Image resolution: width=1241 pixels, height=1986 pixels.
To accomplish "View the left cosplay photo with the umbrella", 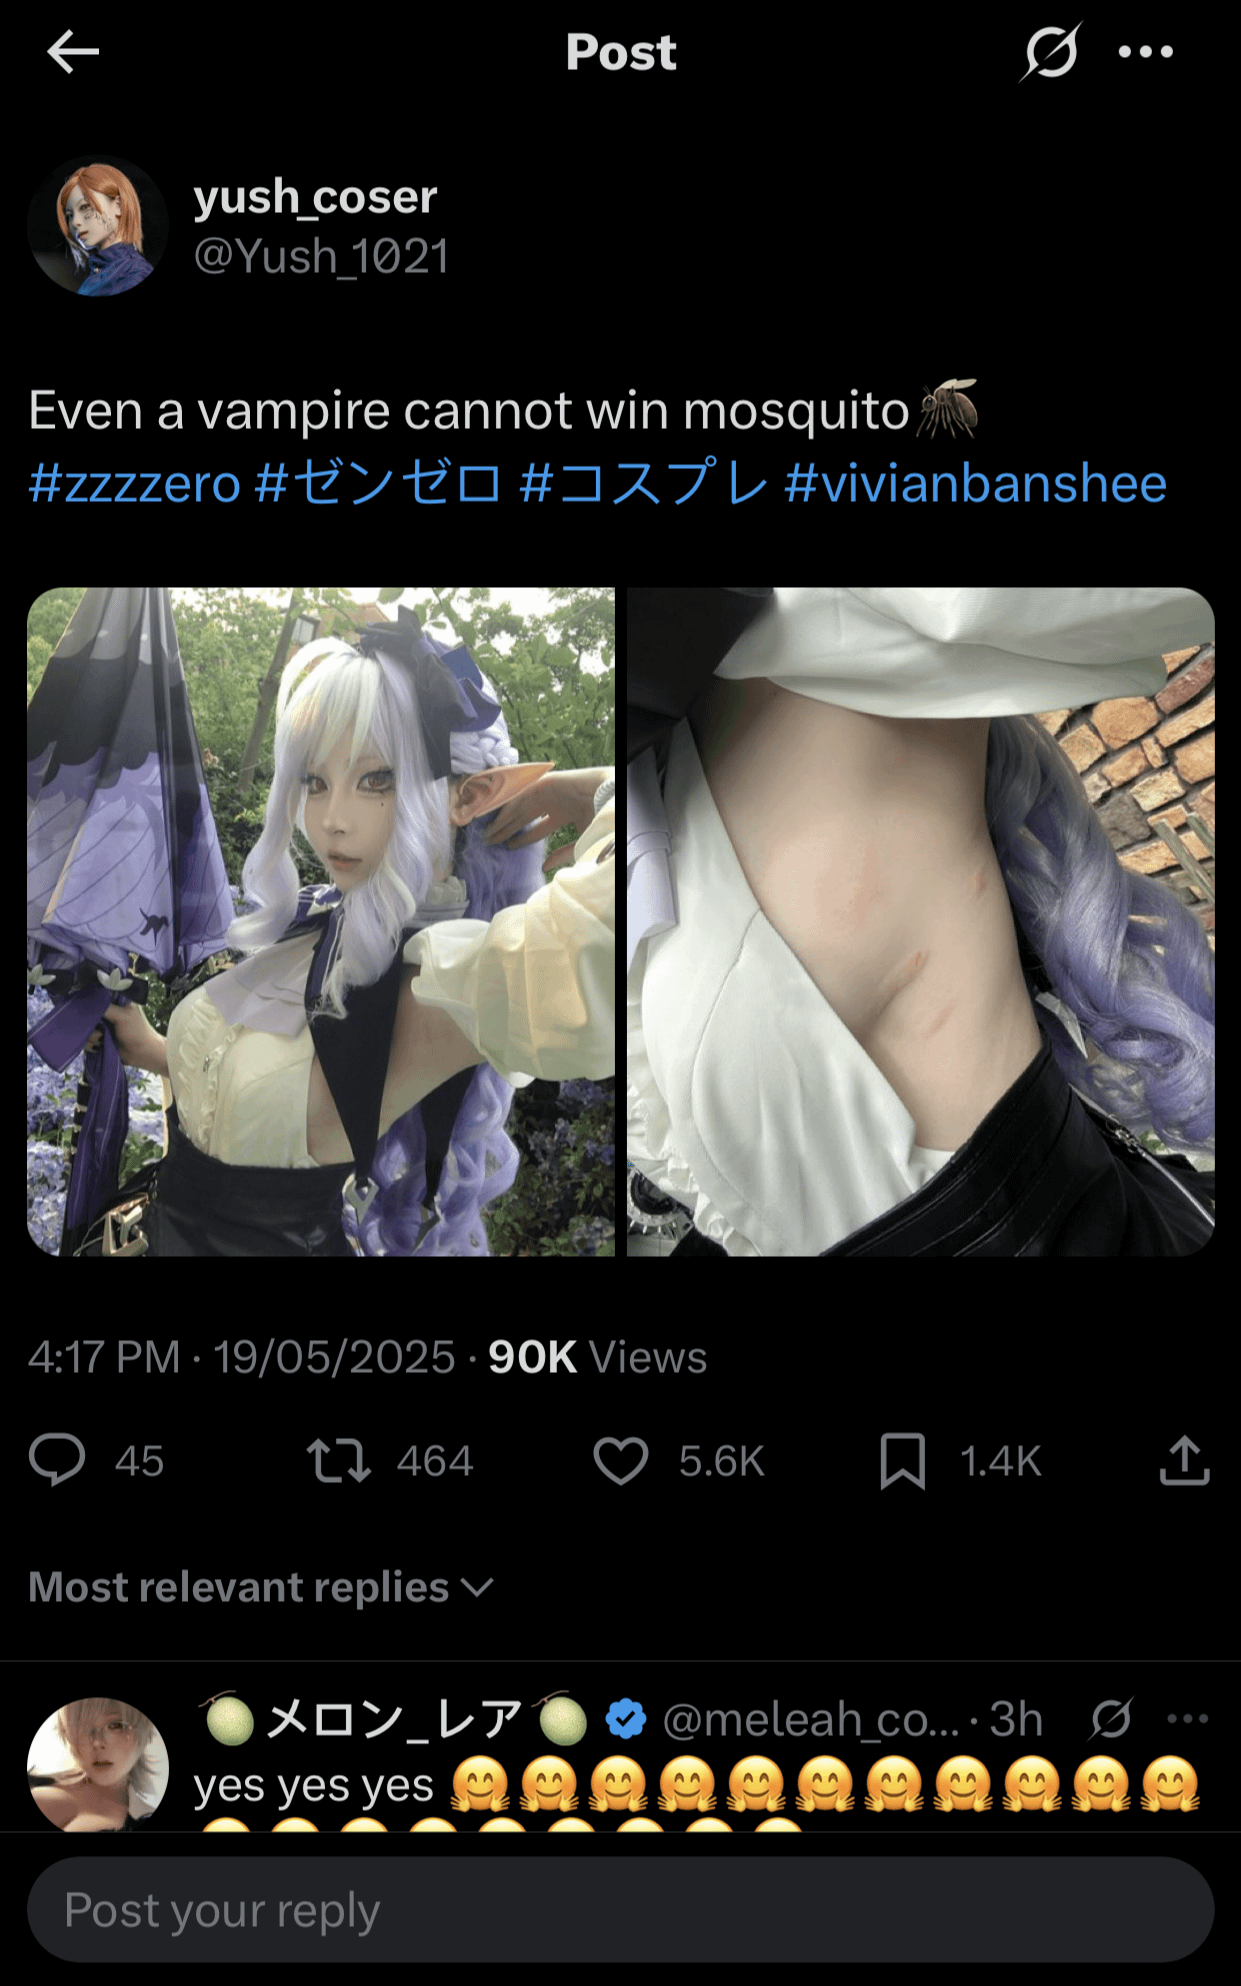I will point(321,921).
